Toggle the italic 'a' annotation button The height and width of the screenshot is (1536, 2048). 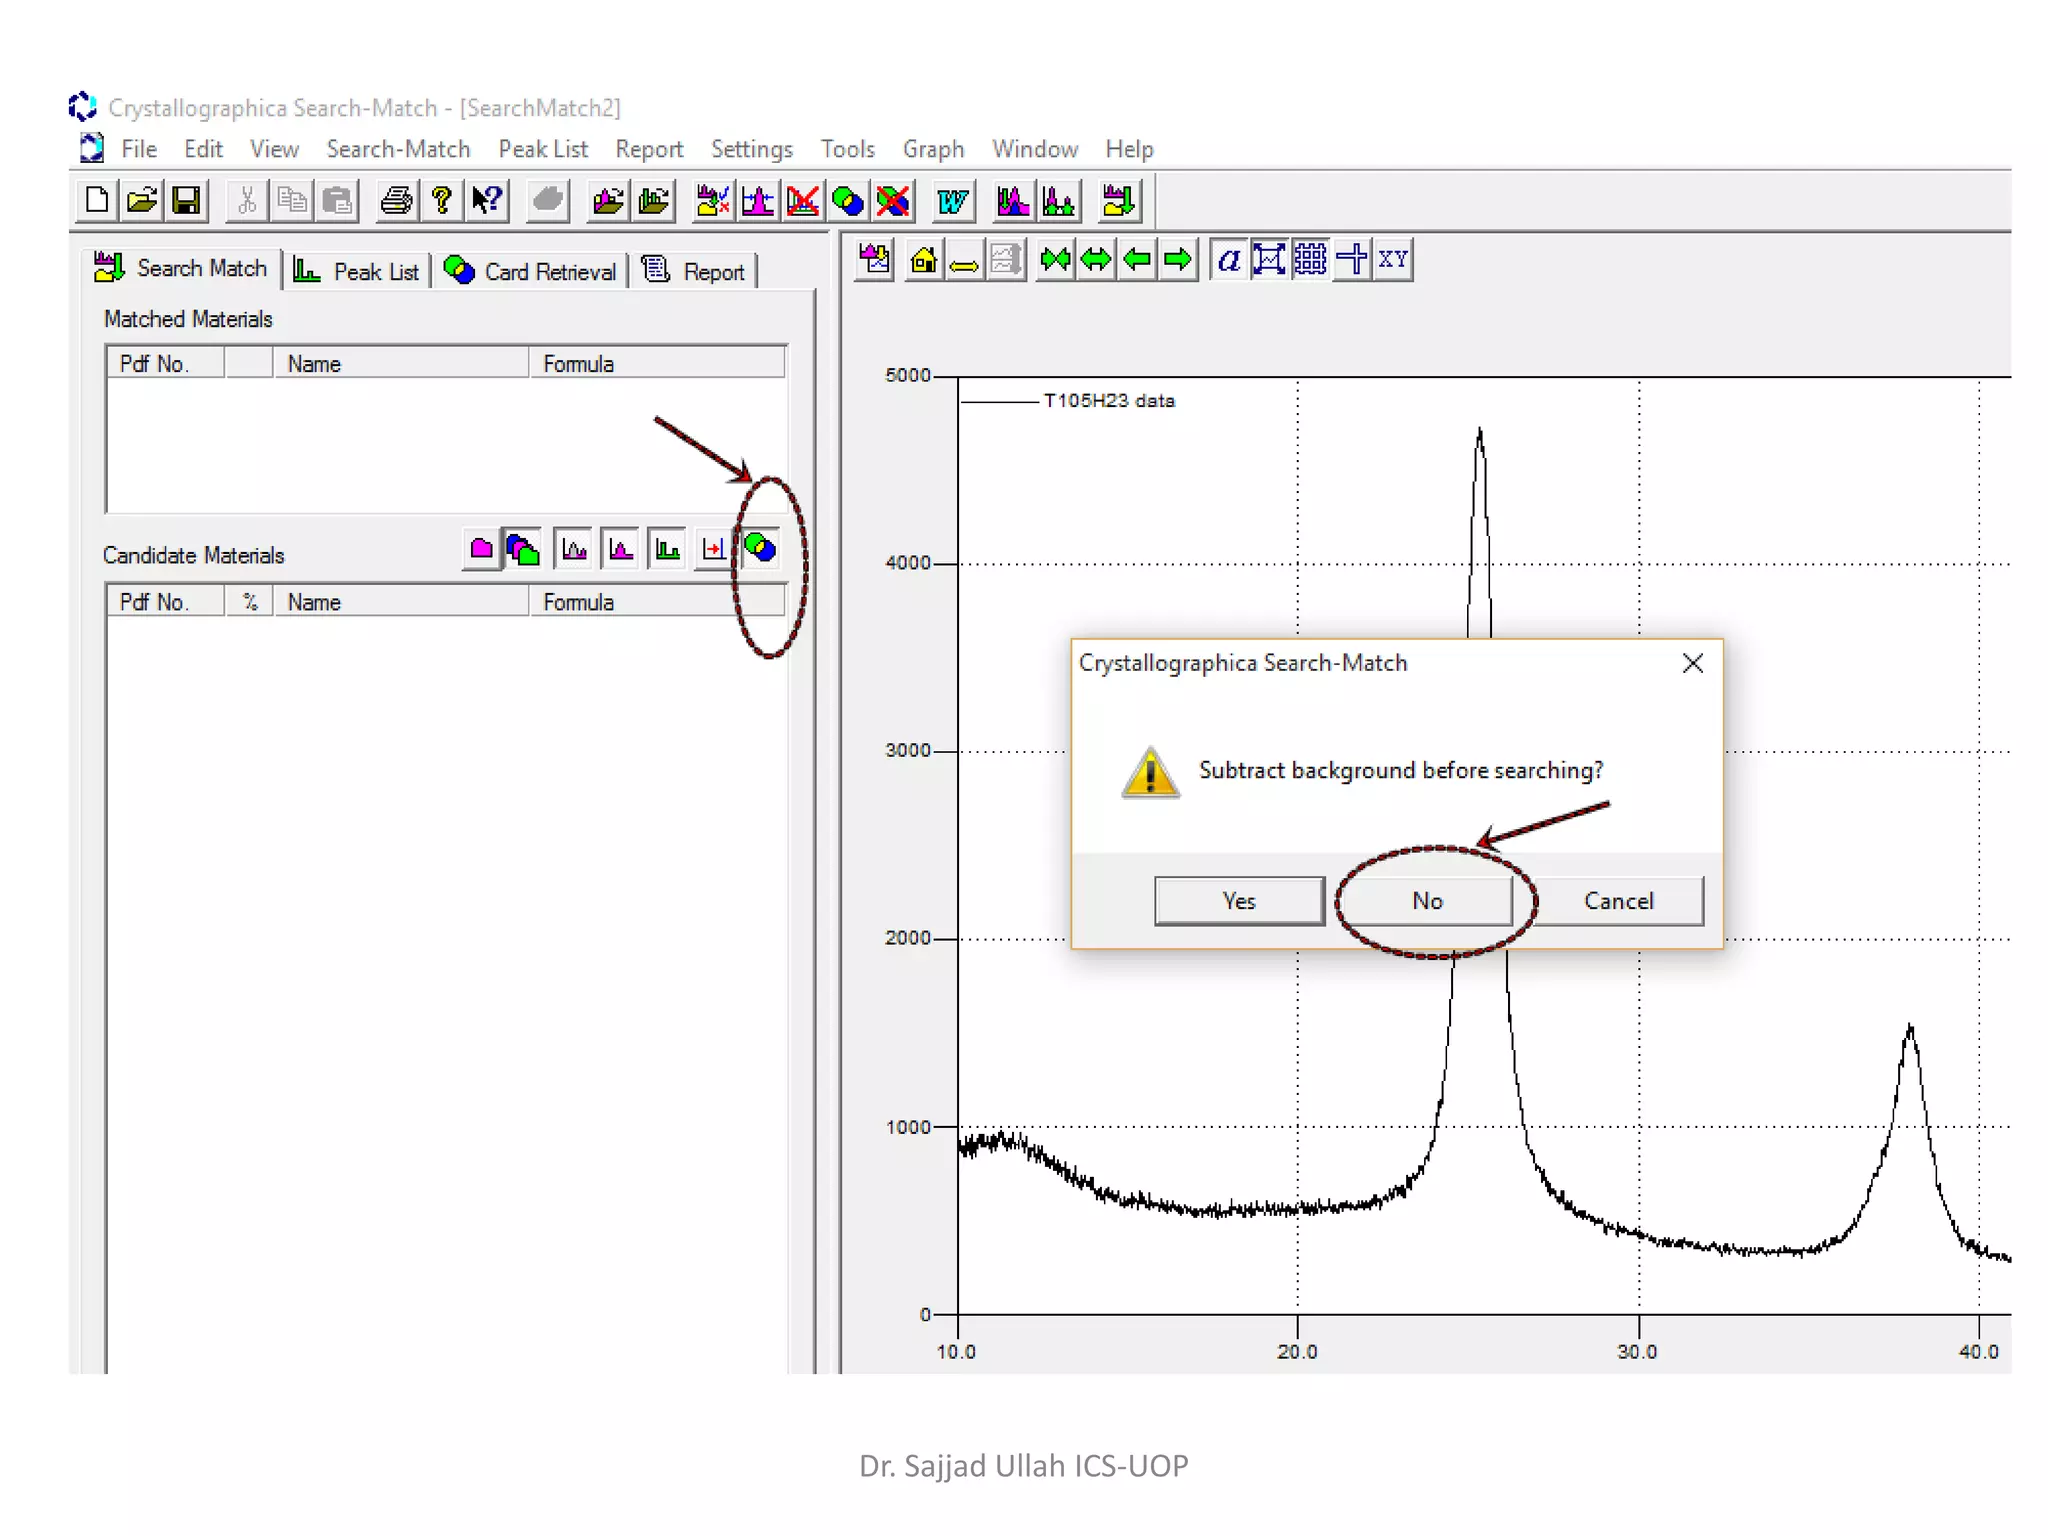point(1229,260)
